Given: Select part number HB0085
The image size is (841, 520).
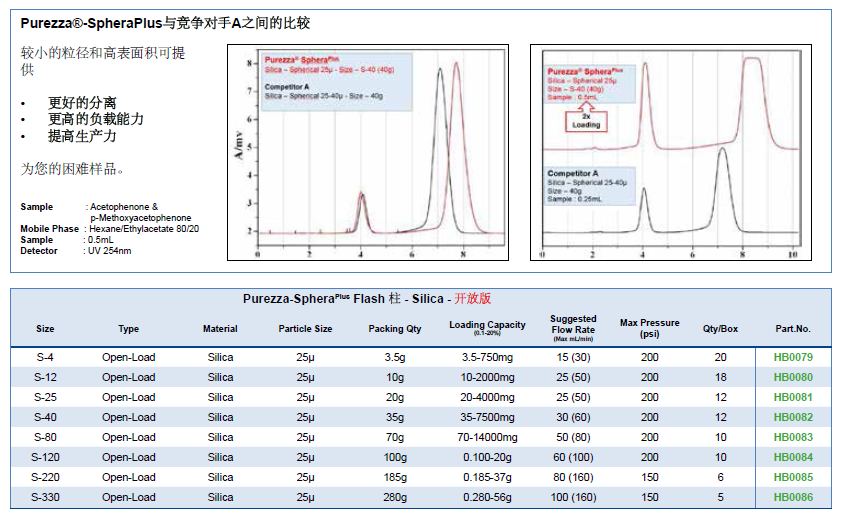Looking at the screenshot, I should [793, 477].
